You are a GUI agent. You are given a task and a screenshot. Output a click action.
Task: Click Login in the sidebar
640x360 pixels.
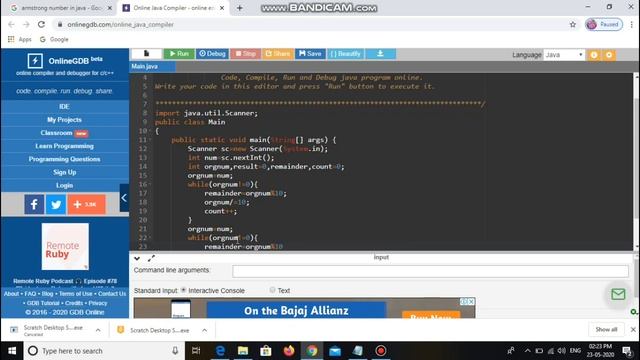tap(64, 185)
